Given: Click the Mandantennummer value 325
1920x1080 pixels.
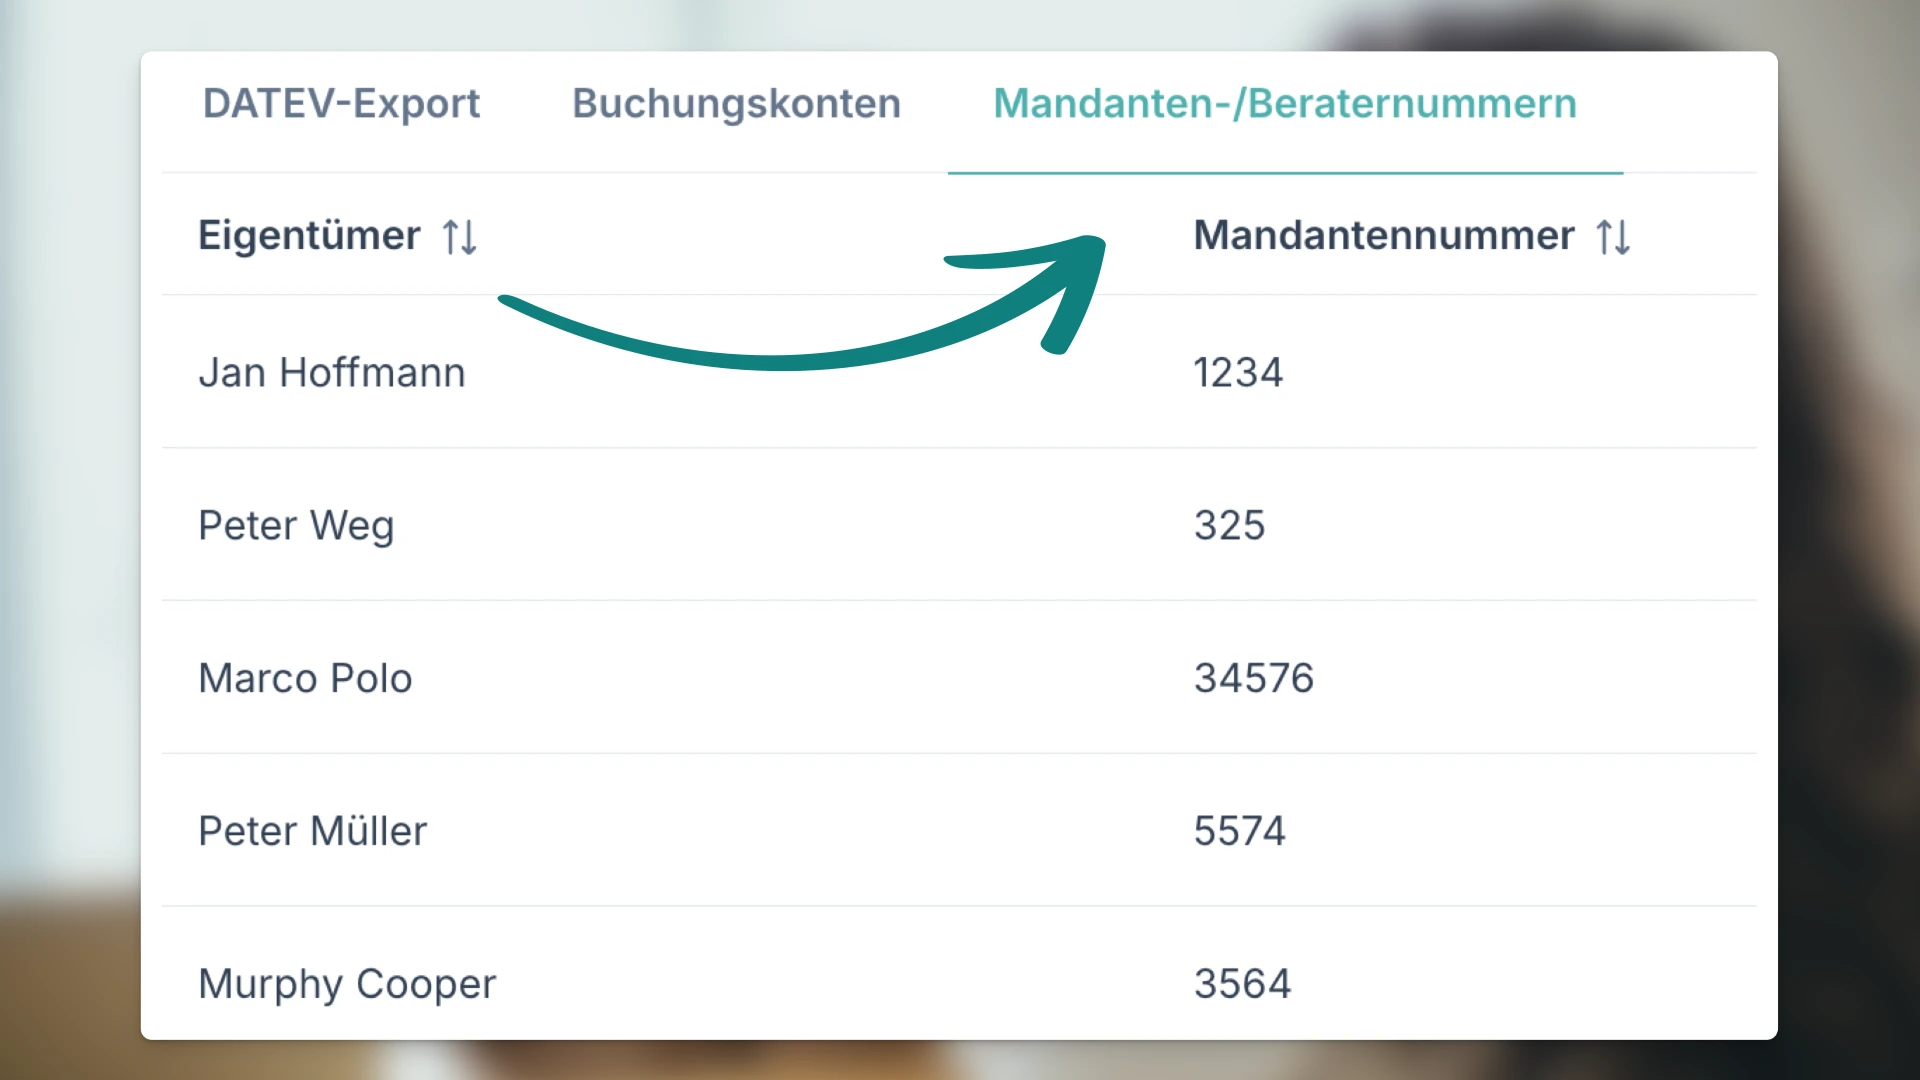Looking at the screenshot, I should pos(1229,526).
